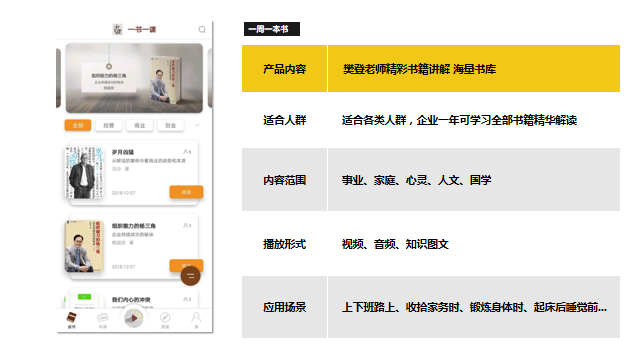The image size is (640, 360).
Task: Click the 上下班路上、收拾家务时 cell
Action: pyautogui.click(x=474, y=307)
